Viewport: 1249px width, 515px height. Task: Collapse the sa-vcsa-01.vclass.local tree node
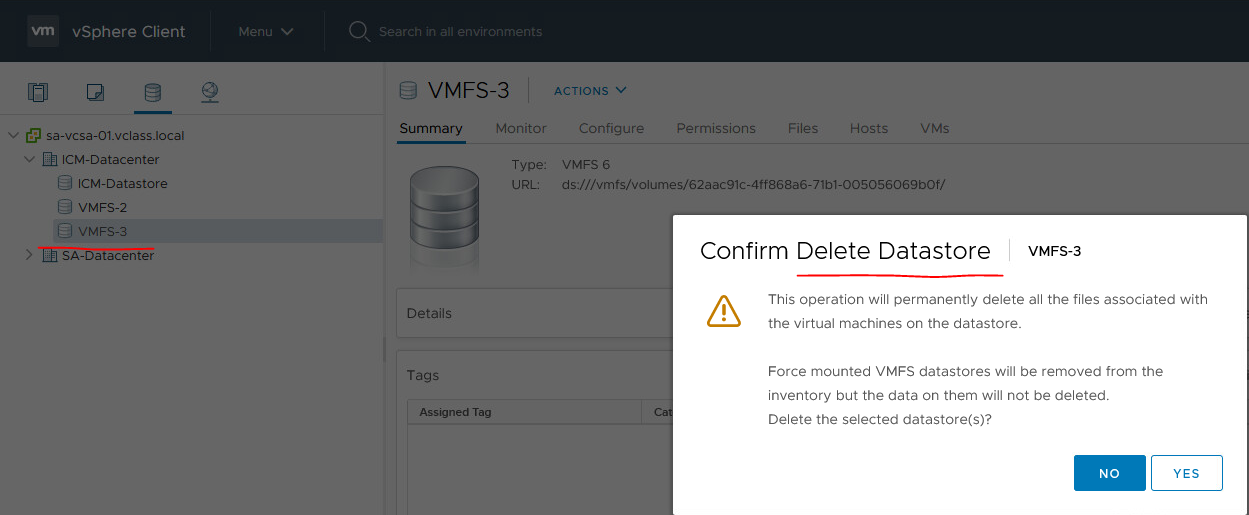tap(13, 135)
